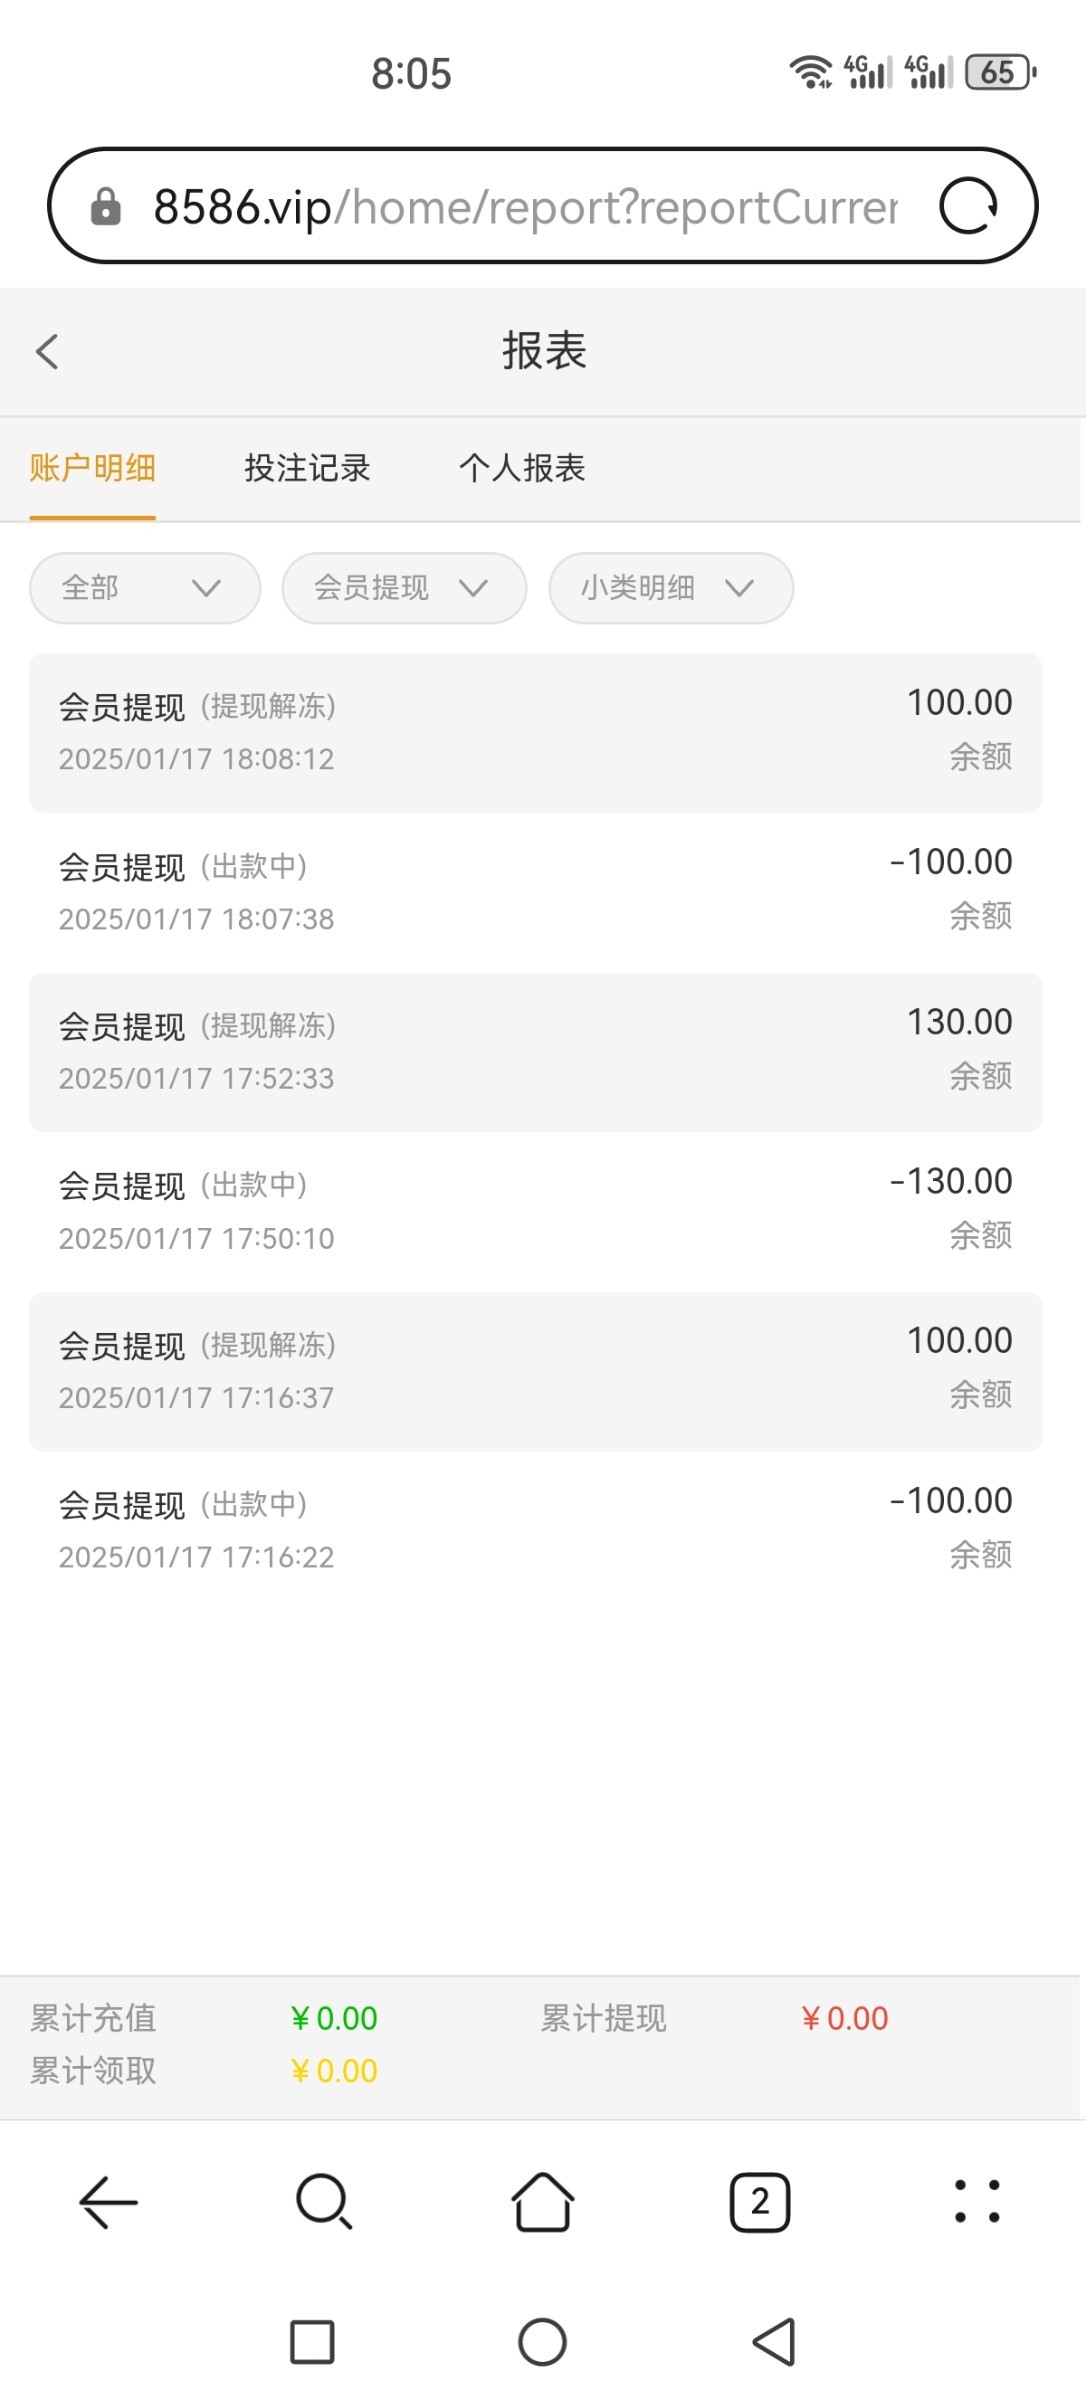Tap the 8586.vip address bar URL

(x=520, y=207)
